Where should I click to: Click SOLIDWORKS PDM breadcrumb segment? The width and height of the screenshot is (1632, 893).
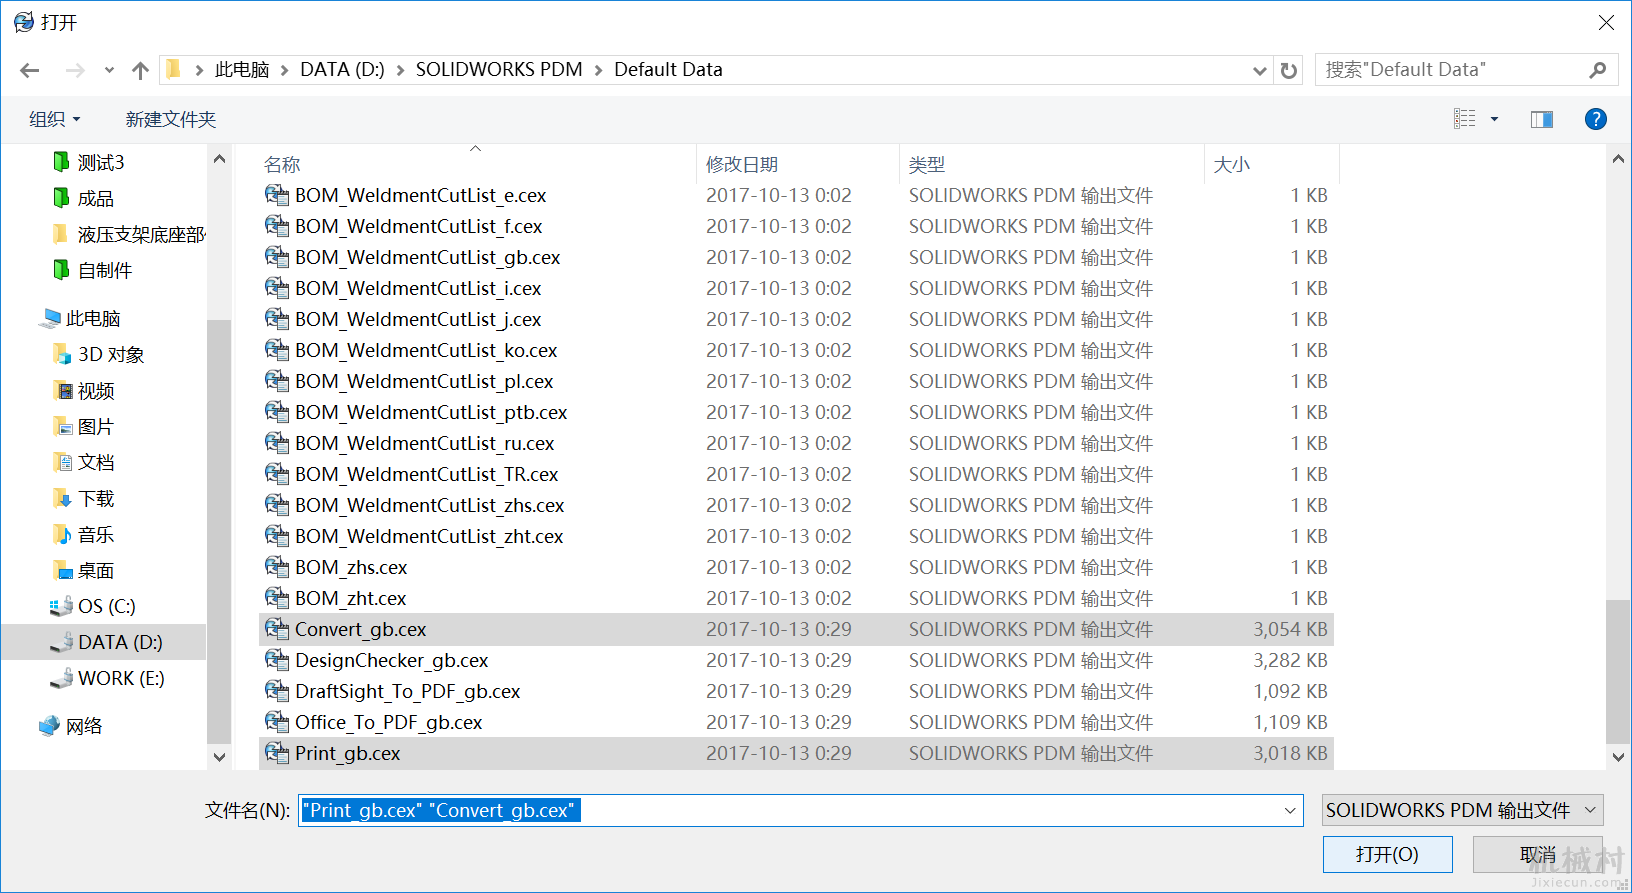tap(499, 70)
